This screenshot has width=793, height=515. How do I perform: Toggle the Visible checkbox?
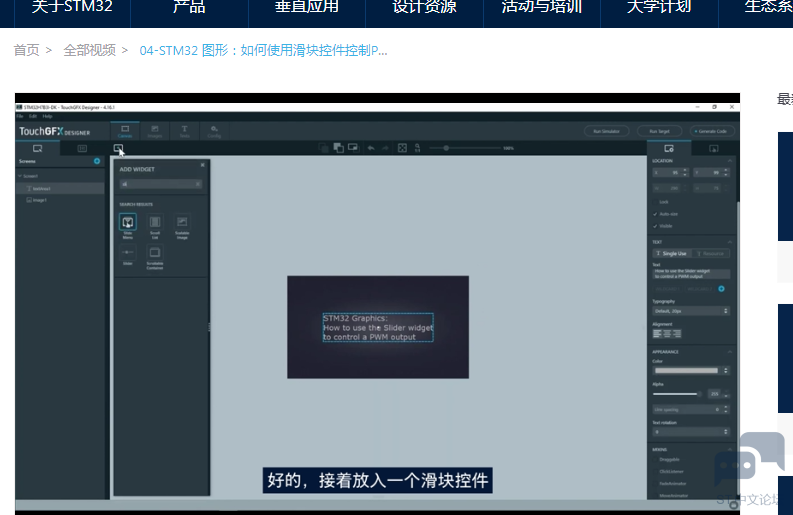[x=655, y=226]
